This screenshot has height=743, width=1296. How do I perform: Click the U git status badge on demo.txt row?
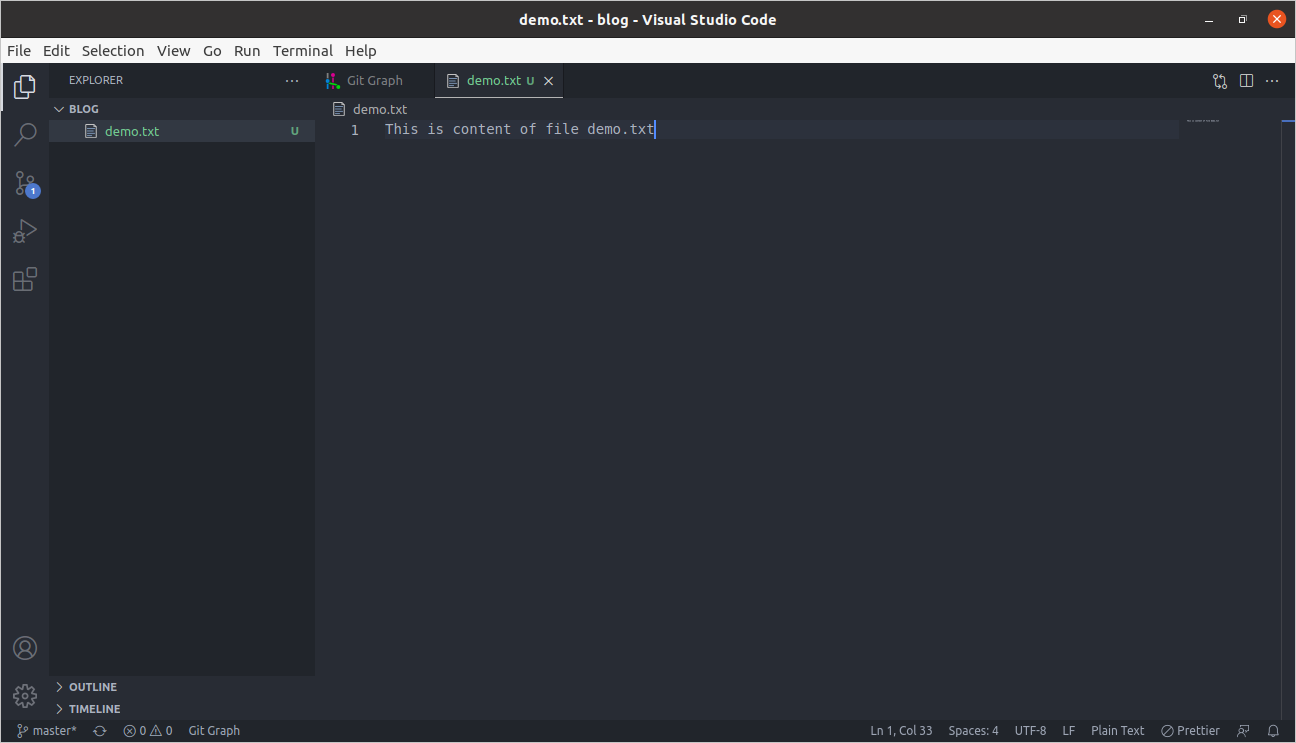tap(294, 131)
